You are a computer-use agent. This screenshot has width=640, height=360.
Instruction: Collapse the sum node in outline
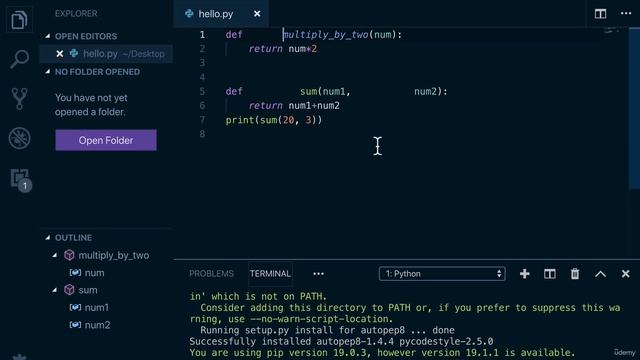pyautogui.click(x=55, y=290)
